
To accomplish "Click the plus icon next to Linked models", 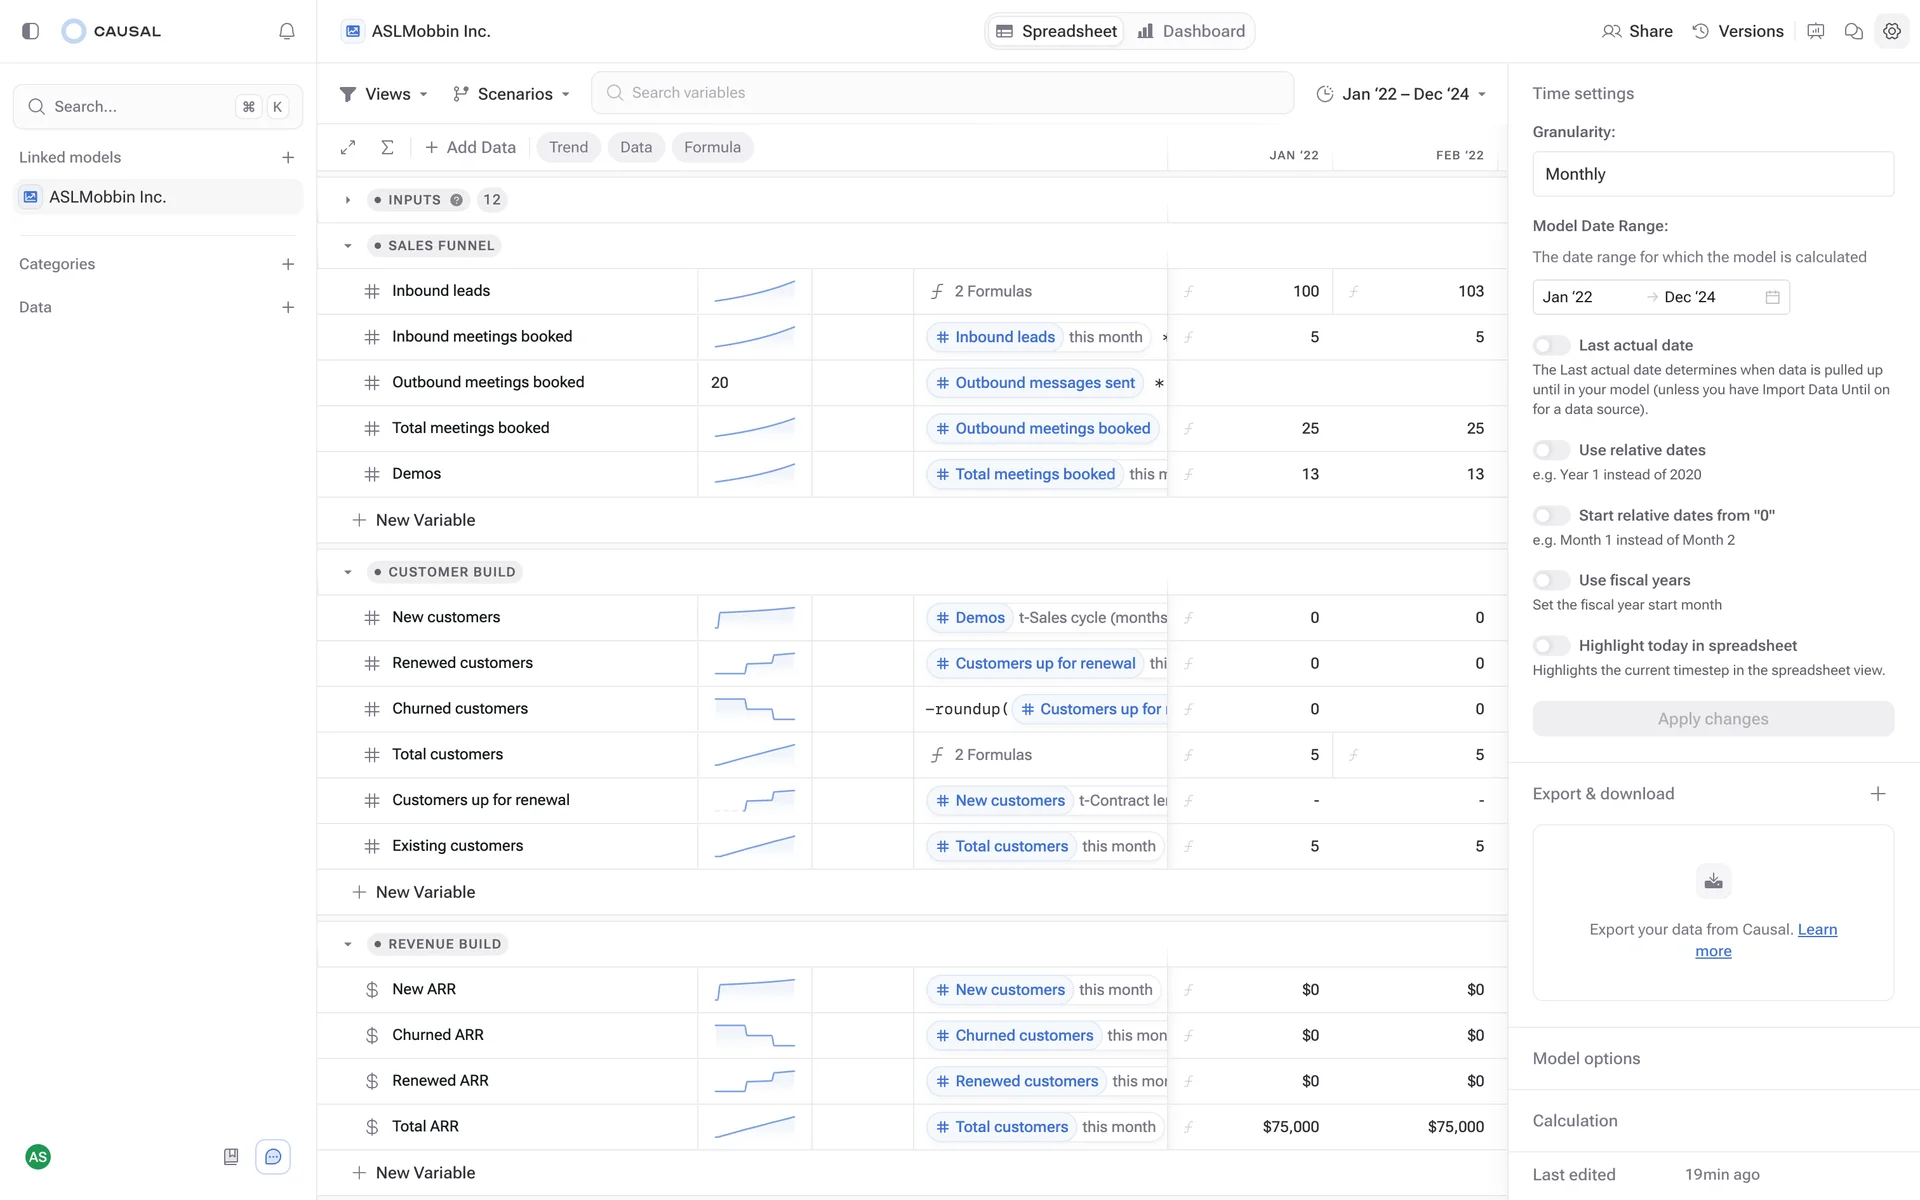I will [288, 157].
